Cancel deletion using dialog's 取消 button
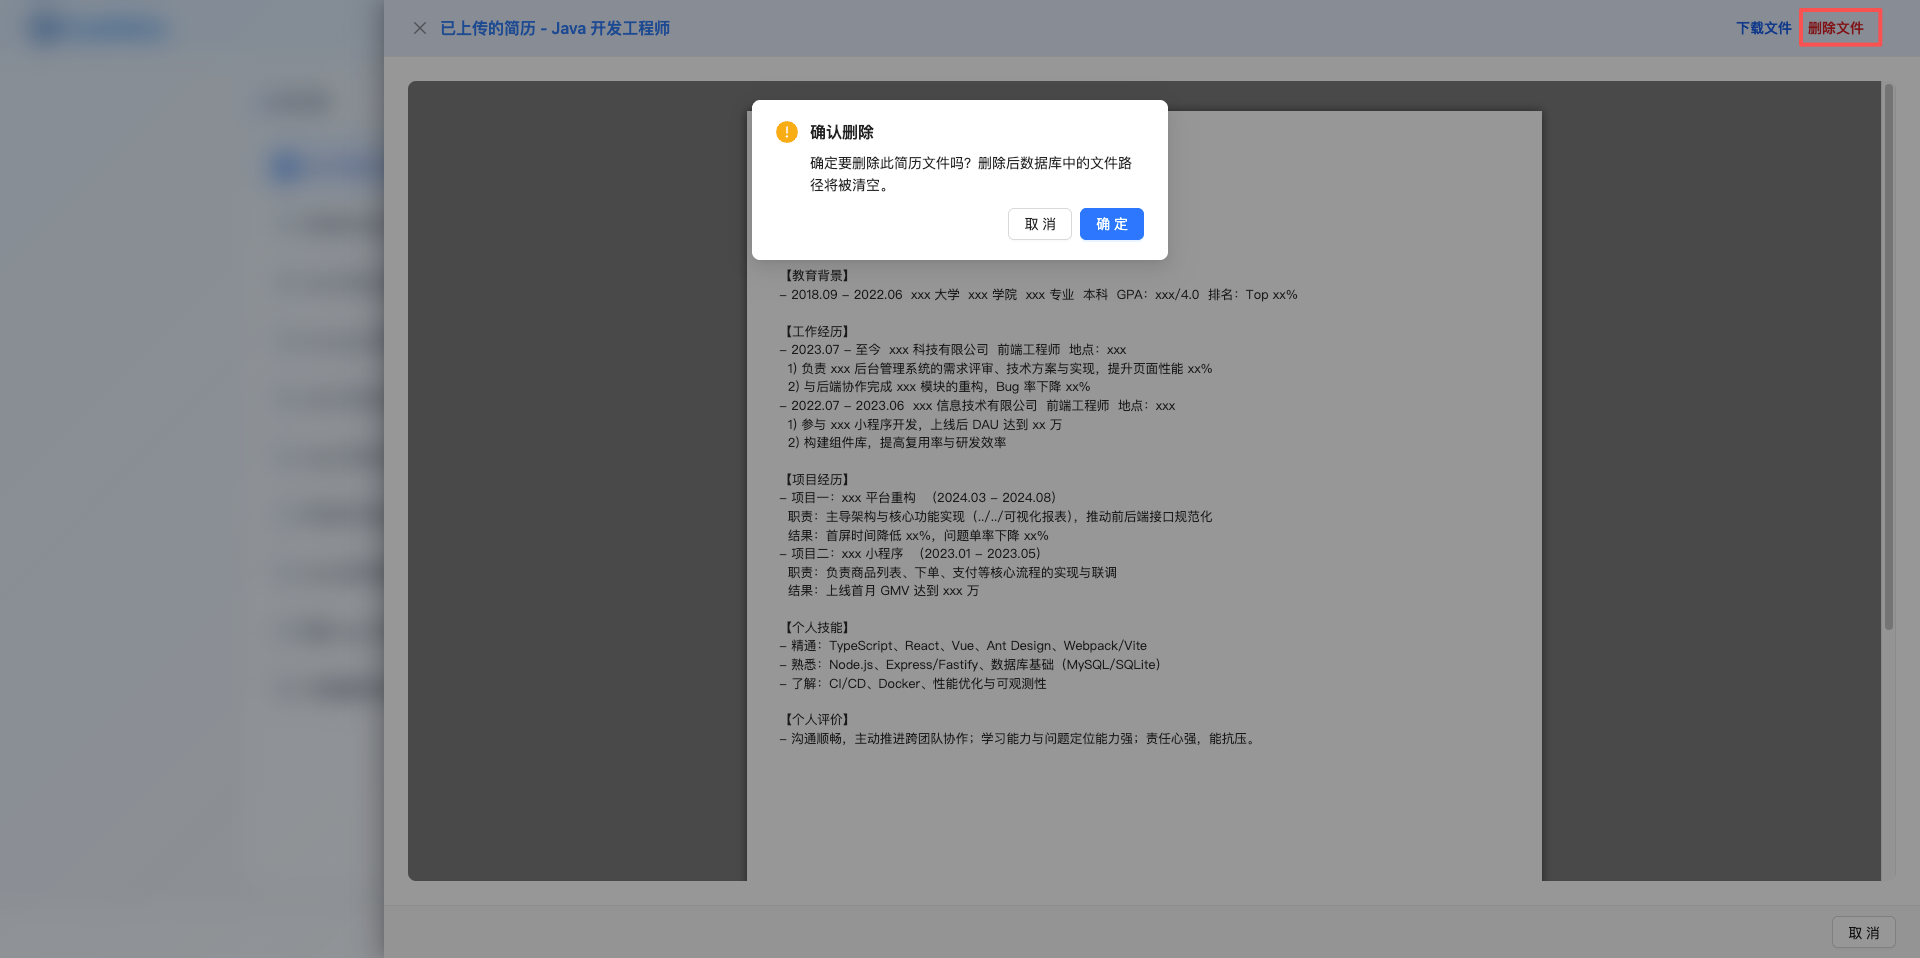The image size is (1920, 958). [x=1039, y=224]
